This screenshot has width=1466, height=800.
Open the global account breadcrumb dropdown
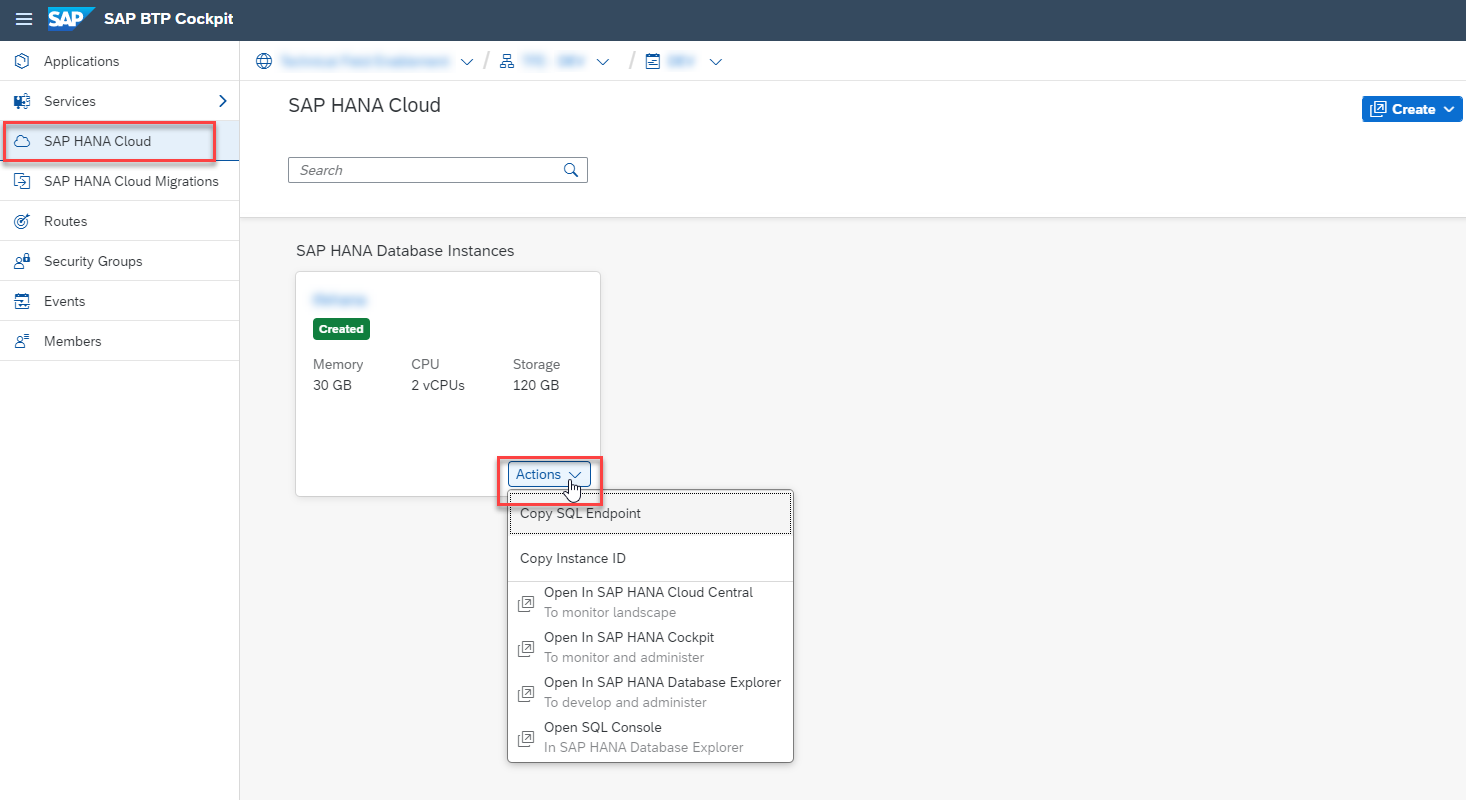(466, 62)
